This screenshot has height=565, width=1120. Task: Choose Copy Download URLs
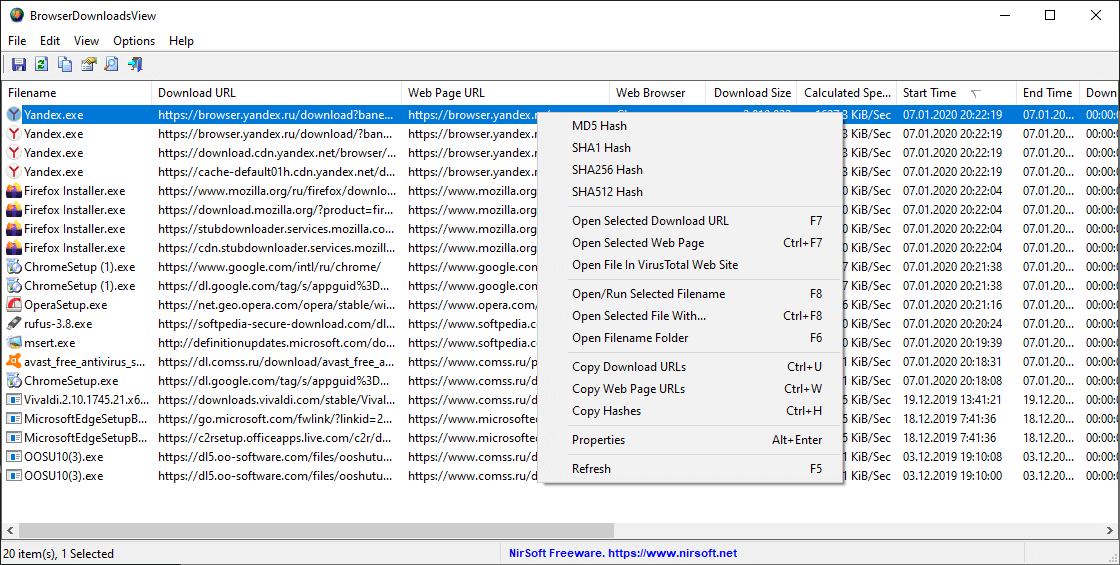(x=691, y=367)
